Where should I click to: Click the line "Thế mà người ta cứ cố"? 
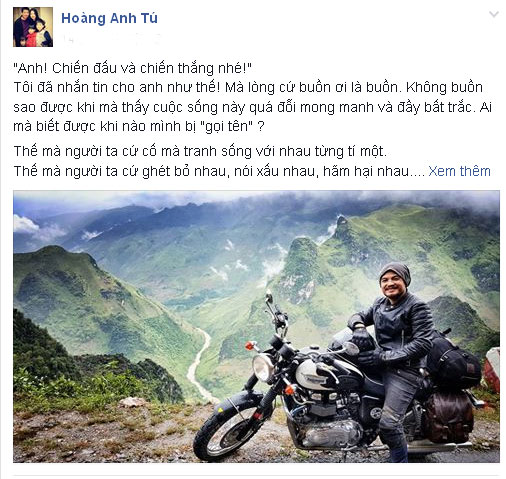pyautogui.click(x=200, y=151)
